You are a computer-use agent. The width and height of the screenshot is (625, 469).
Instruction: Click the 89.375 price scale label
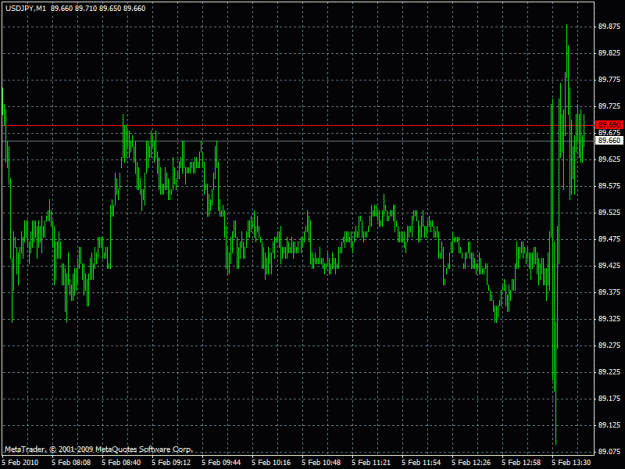609,292
